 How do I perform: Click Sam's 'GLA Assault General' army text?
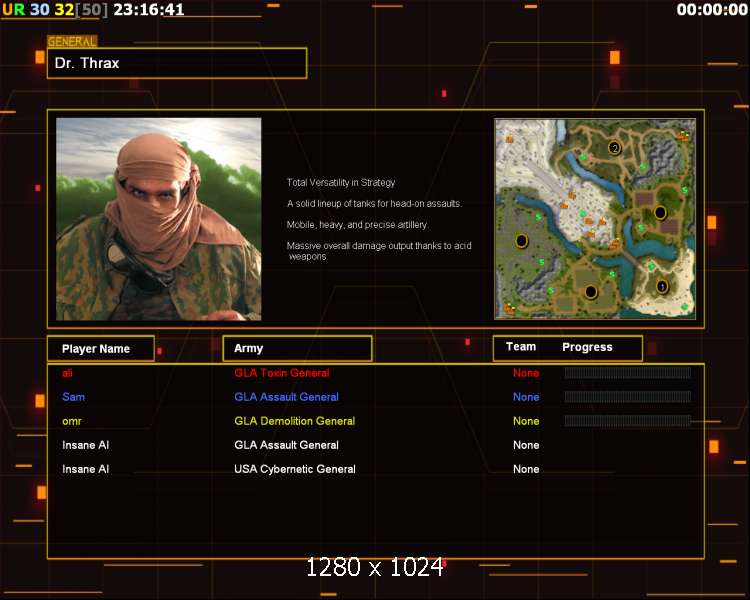pyautogui.click(x=287, y=397)
